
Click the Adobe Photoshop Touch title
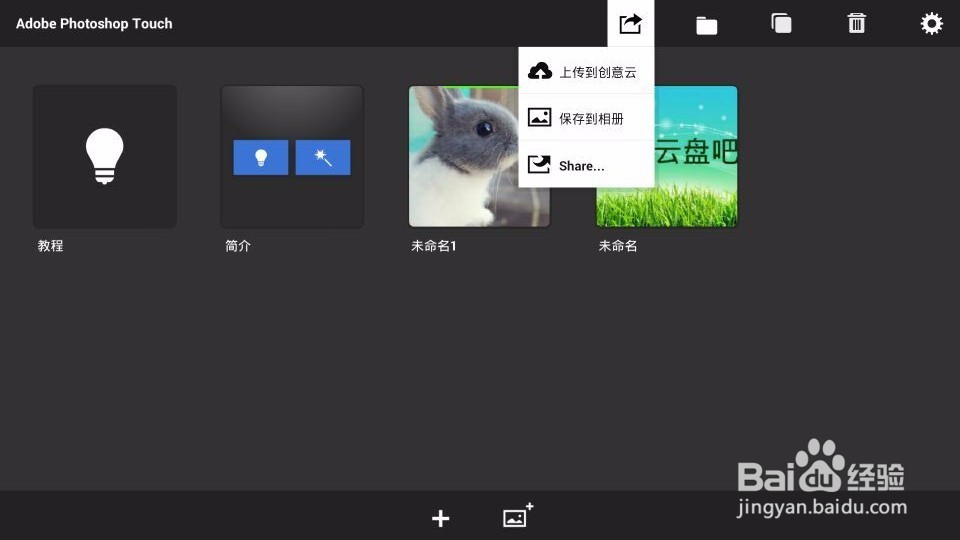pyautogui.click(x=94, y=23)
